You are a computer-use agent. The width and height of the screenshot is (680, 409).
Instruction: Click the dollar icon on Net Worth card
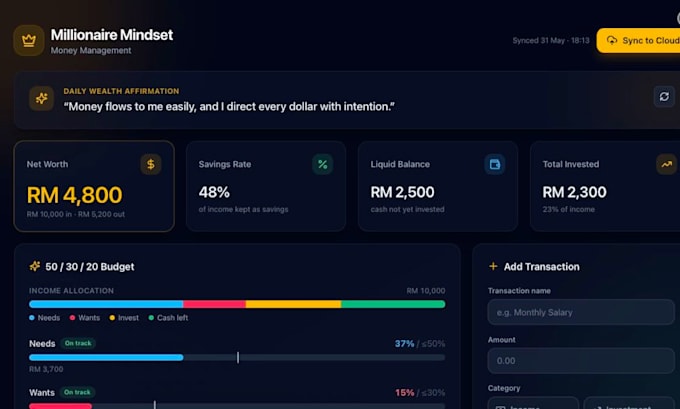(150, 164)
